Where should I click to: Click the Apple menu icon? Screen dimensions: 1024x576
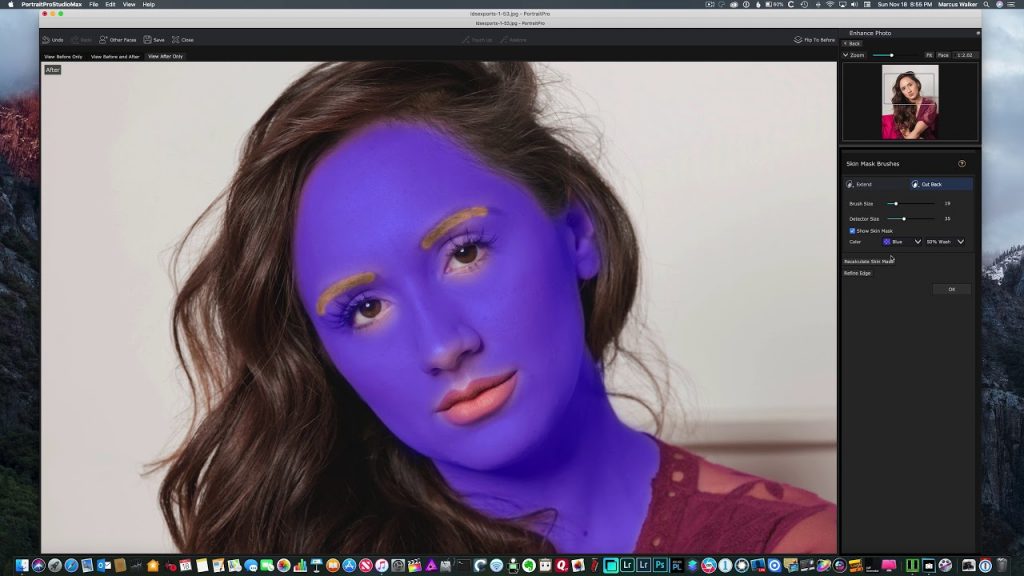point(10,4)
